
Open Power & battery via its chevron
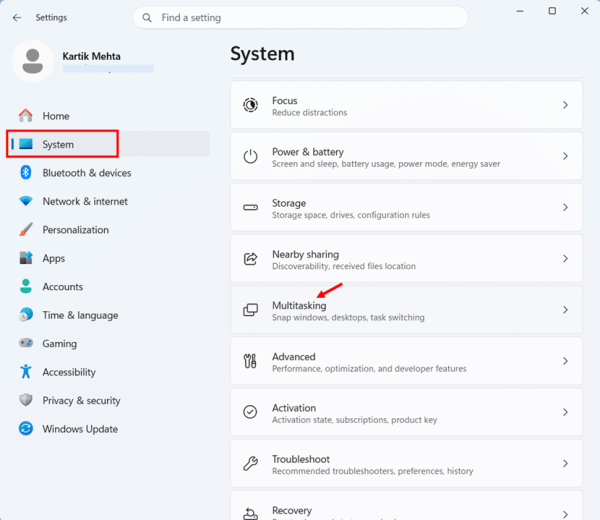coord(565,156)
